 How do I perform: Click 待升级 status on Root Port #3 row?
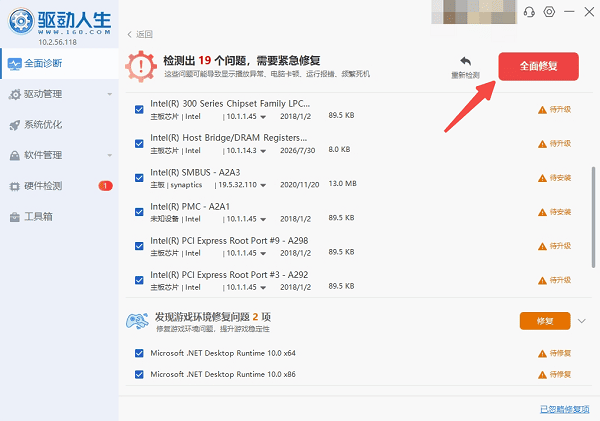click(x=560, y=280)
